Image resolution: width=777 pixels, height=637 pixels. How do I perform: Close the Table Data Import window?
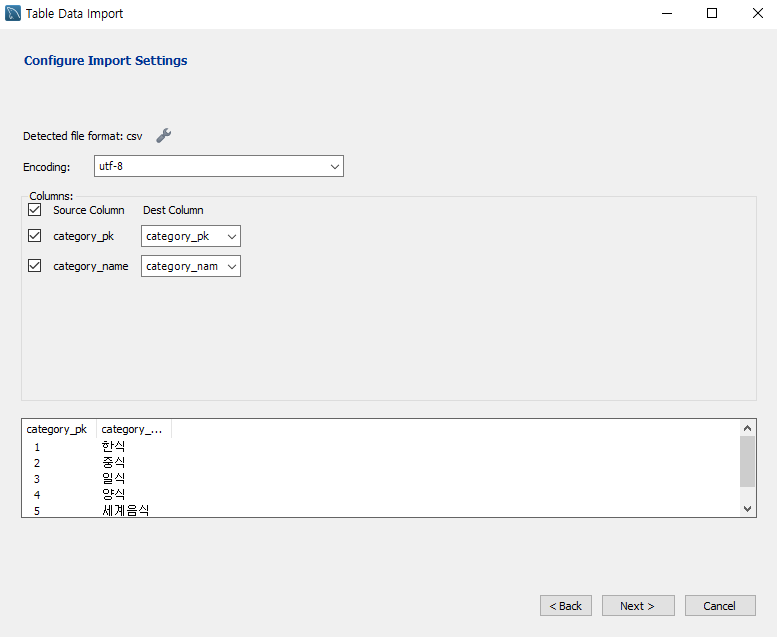[758, 13]
